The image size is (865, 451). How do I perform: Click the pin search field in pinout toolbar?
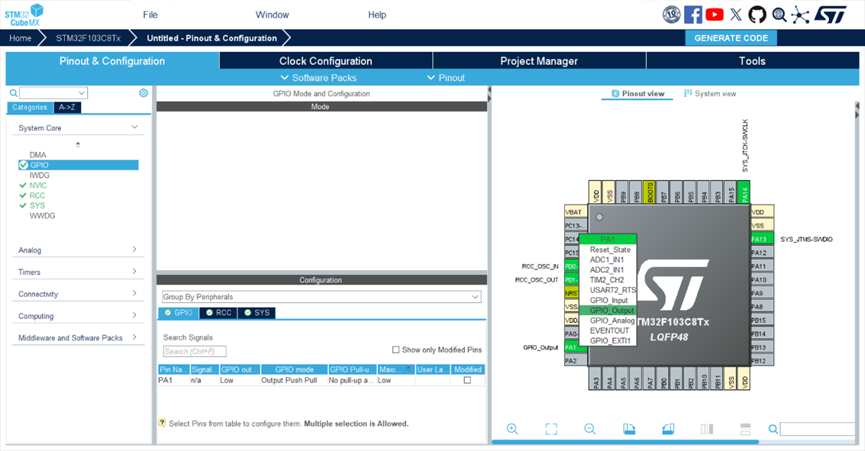pyautogui.click(x=817, y=429)
